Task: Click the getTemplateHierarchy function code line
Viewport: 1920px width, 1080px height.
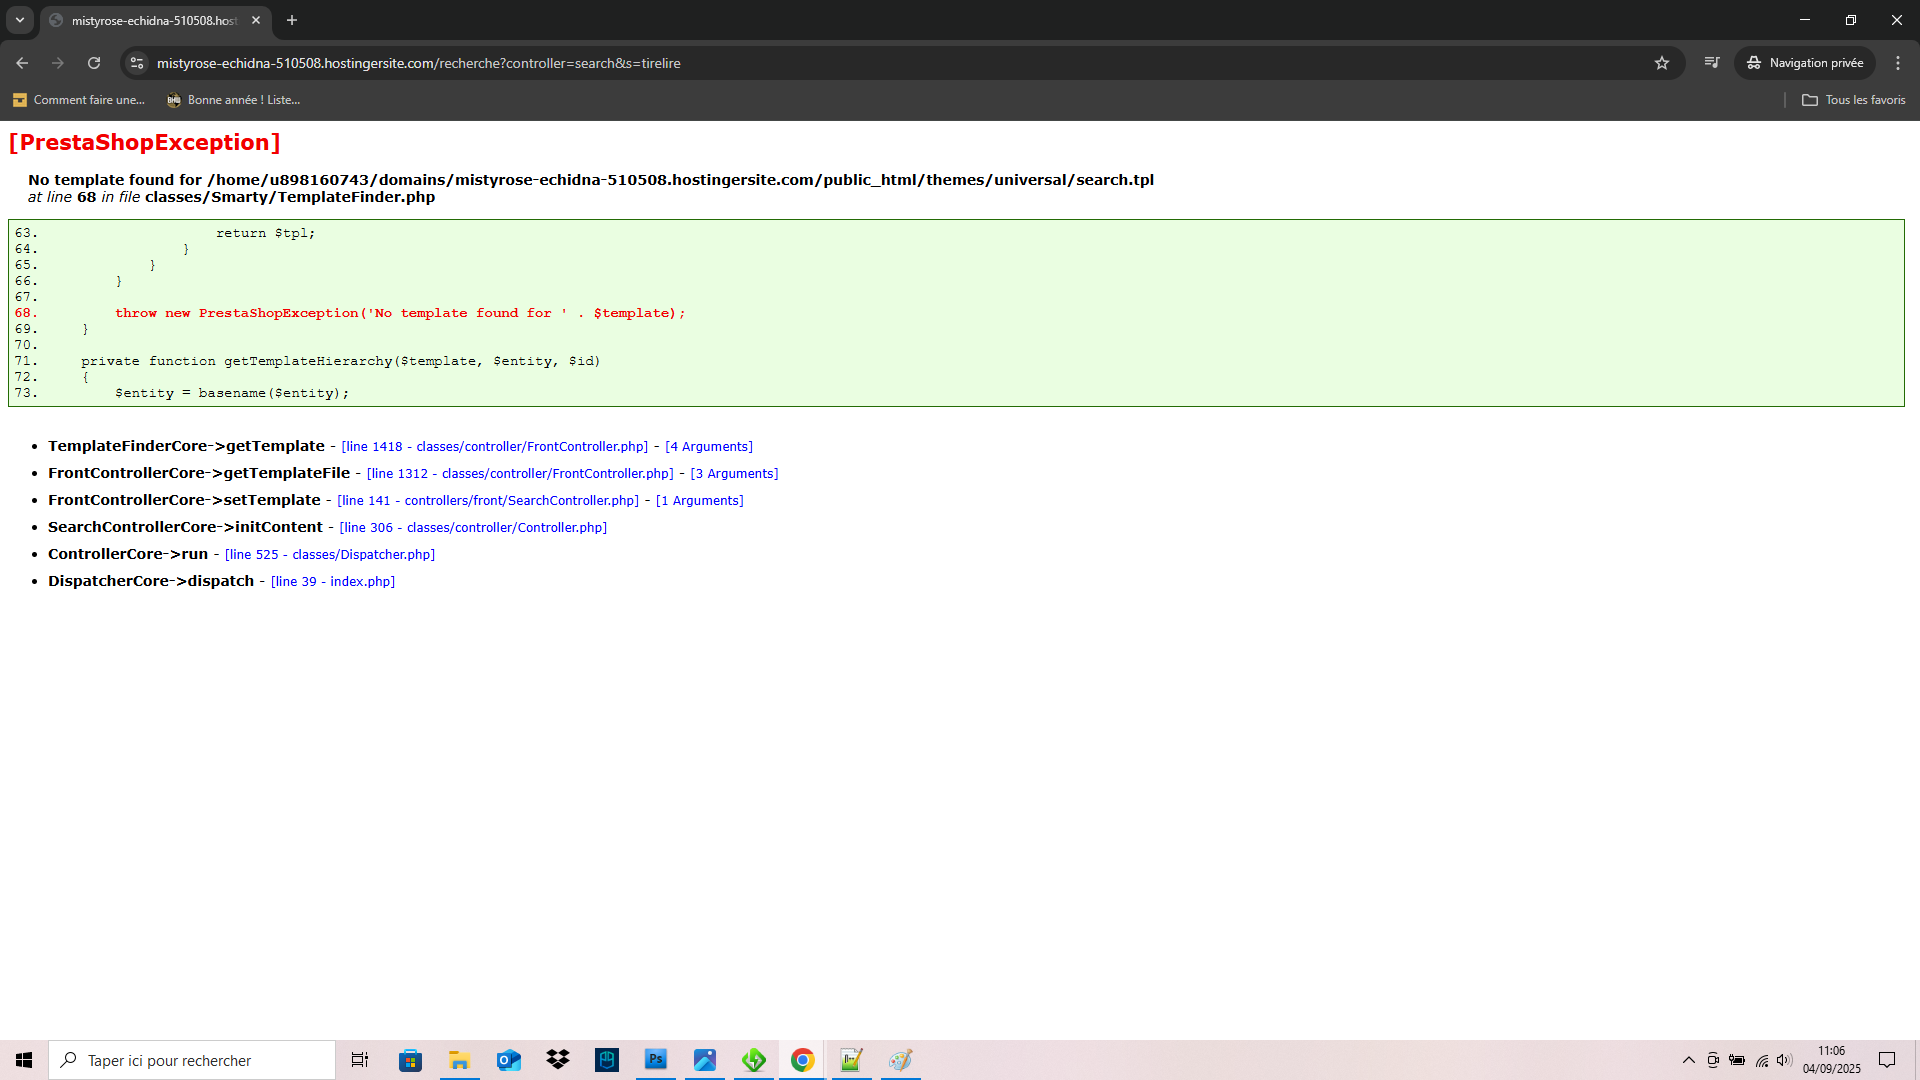Action: coord(340,361)
